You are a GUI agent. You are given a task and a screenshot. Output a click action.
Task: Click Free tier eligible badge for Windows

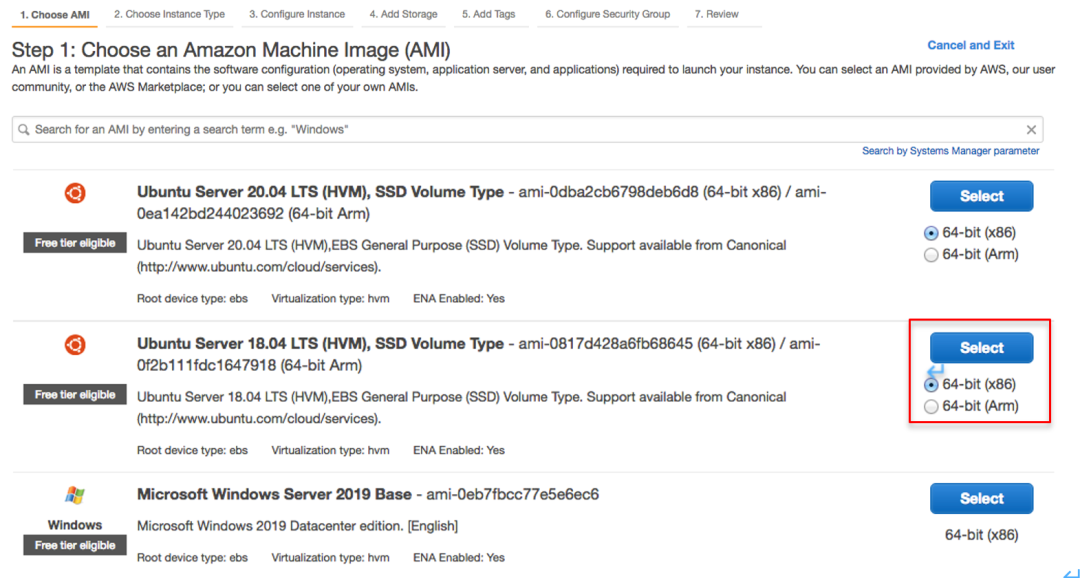tap(74, 546)
